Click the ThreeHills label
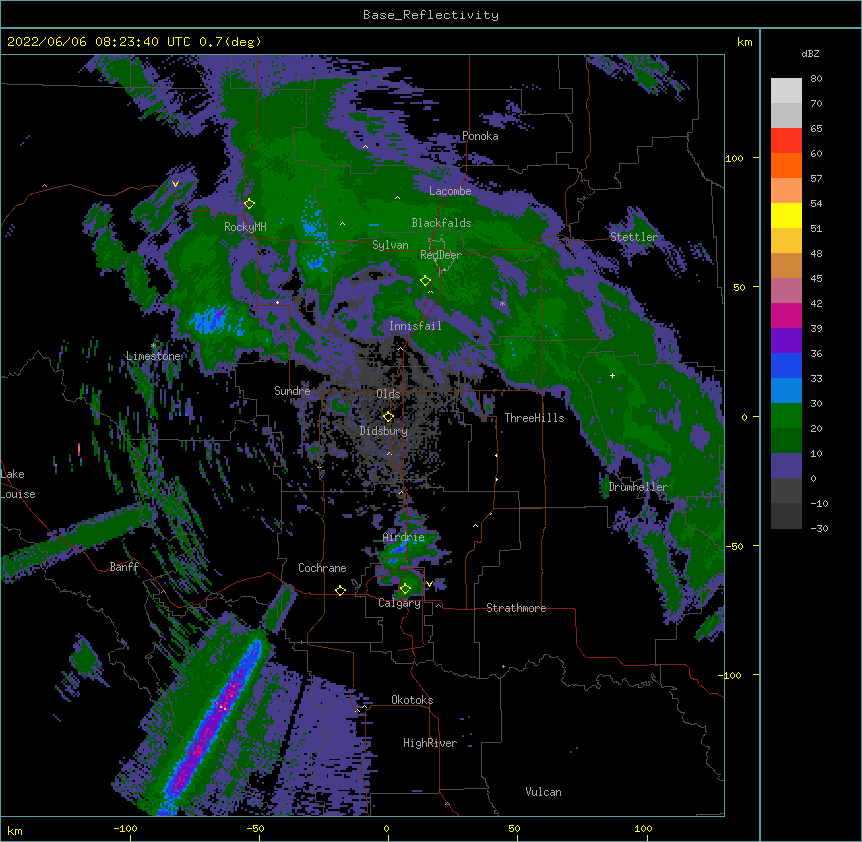The height and width of the screenshot is (842, 862). point(534,418)
